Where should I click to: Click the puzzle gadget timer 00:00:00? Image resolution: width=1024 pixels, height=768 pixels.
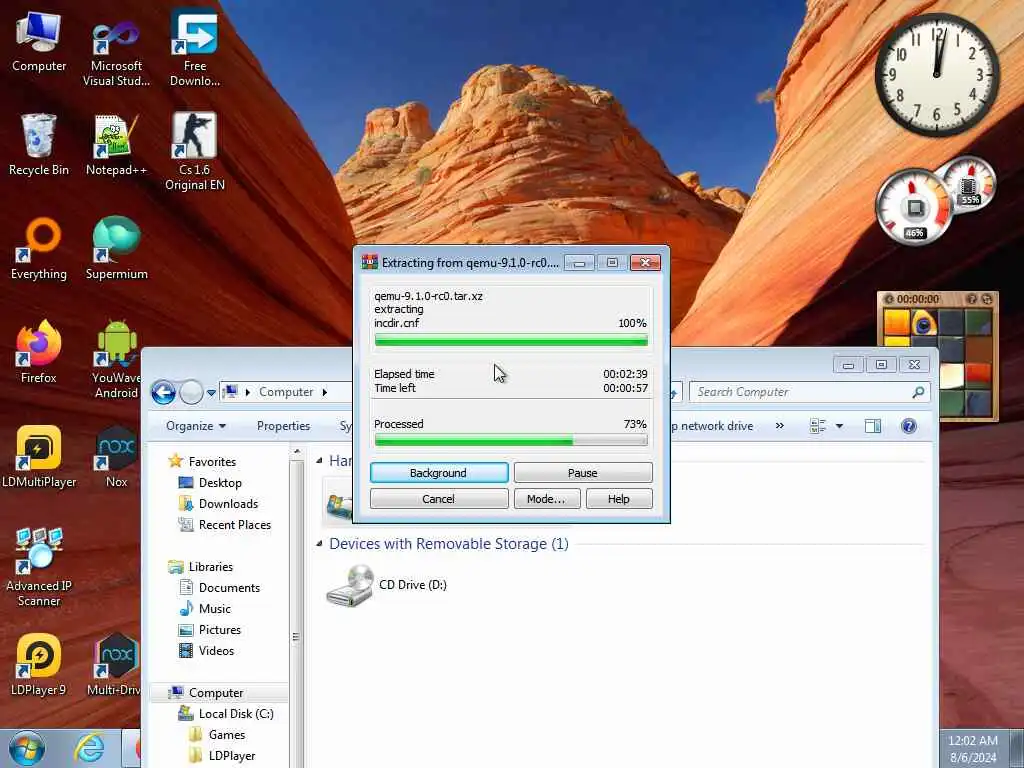918,299
